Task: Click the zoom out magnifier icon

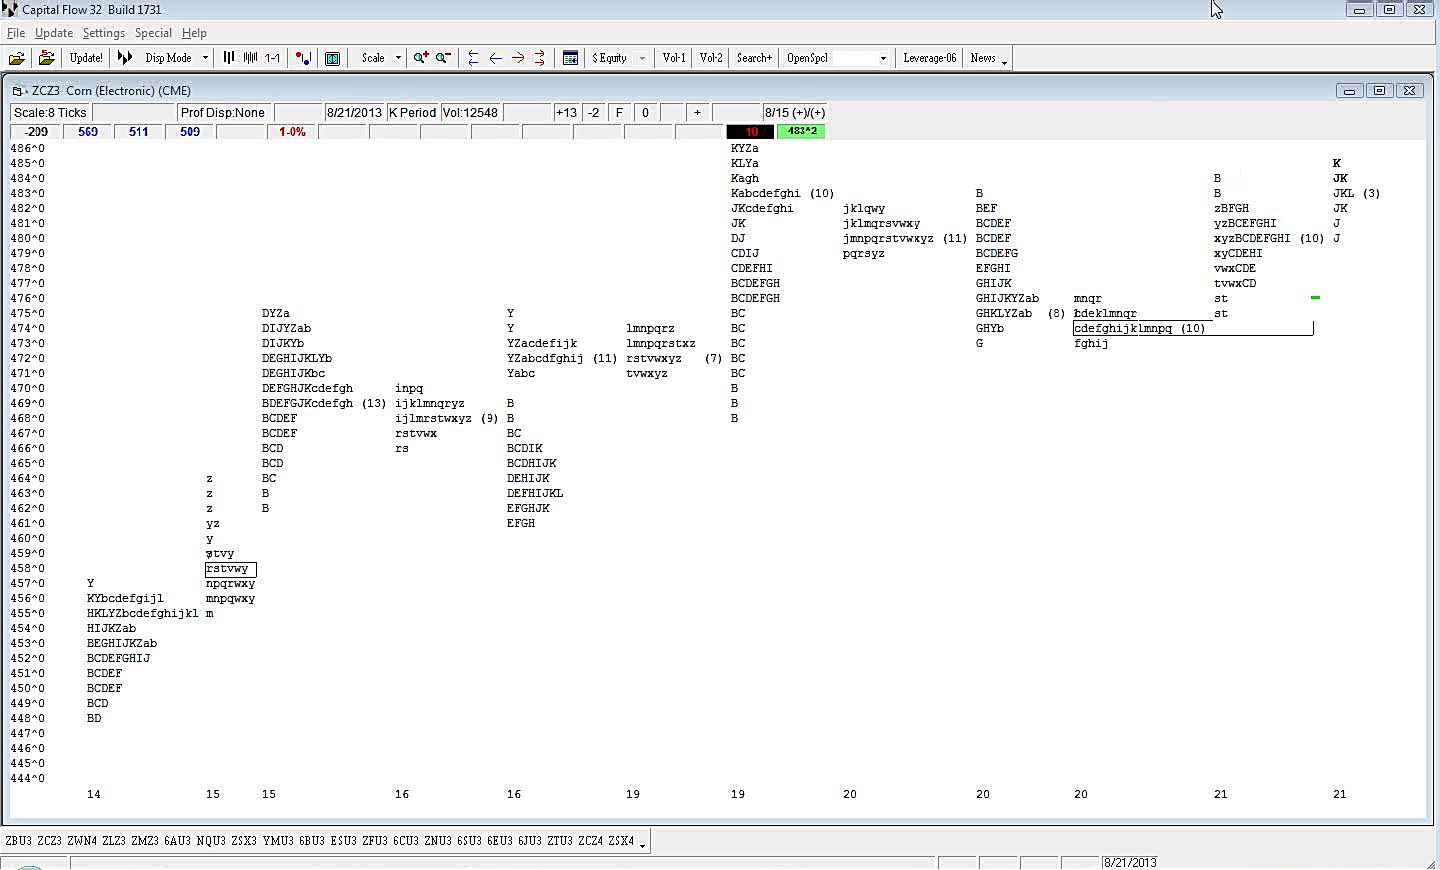Action: (x=443, y=58)
